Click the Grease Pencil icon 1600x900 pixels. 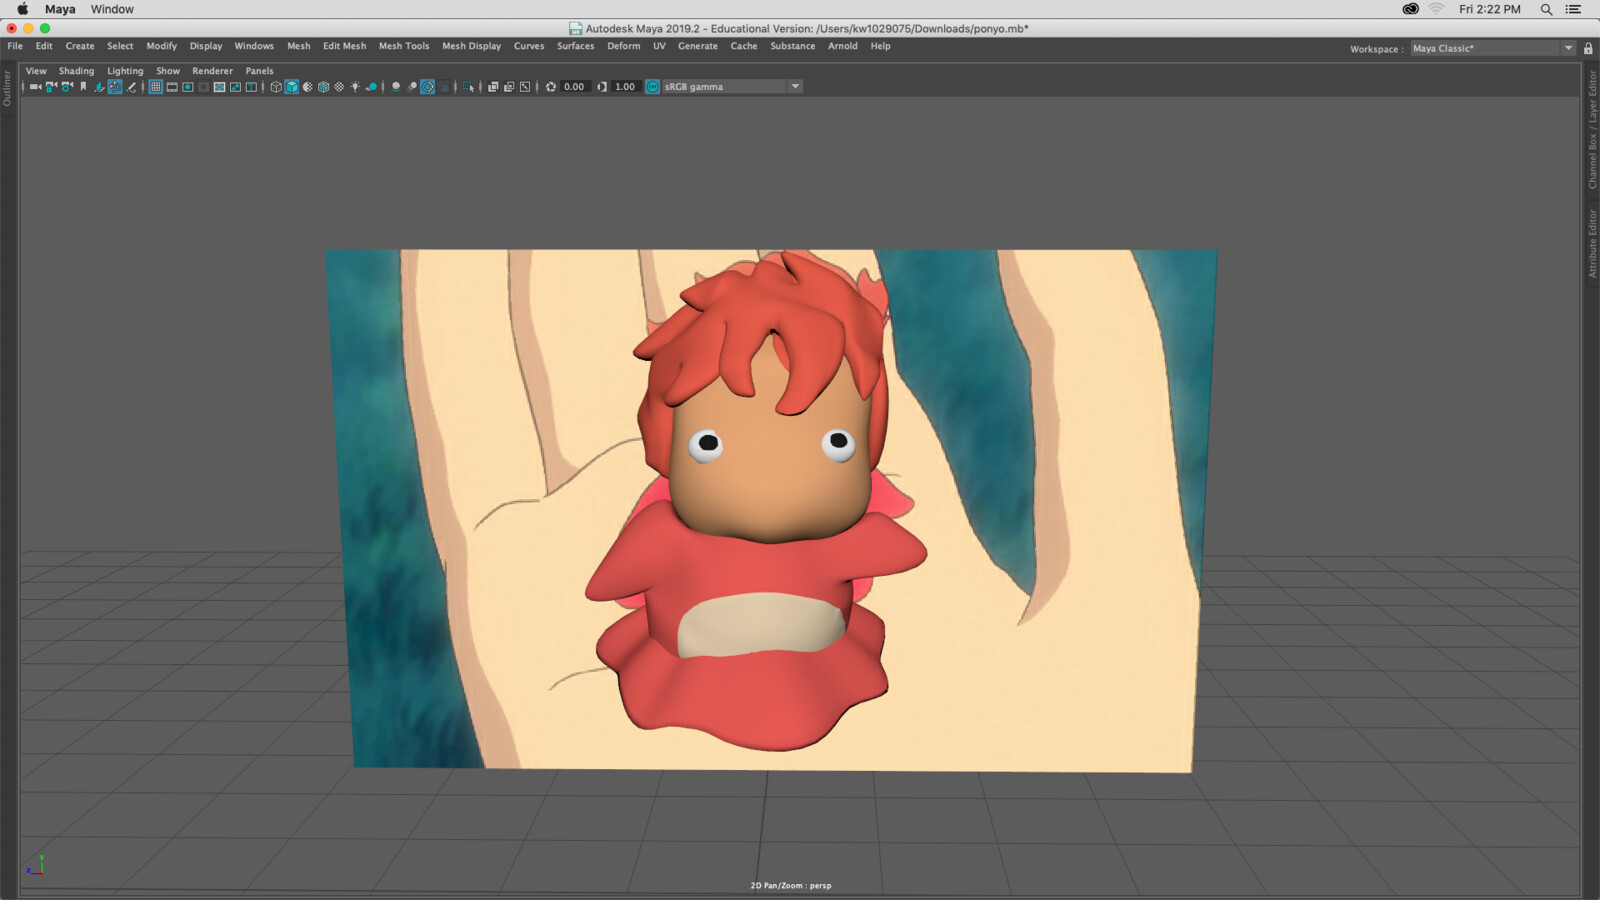[x=131, y=87]
